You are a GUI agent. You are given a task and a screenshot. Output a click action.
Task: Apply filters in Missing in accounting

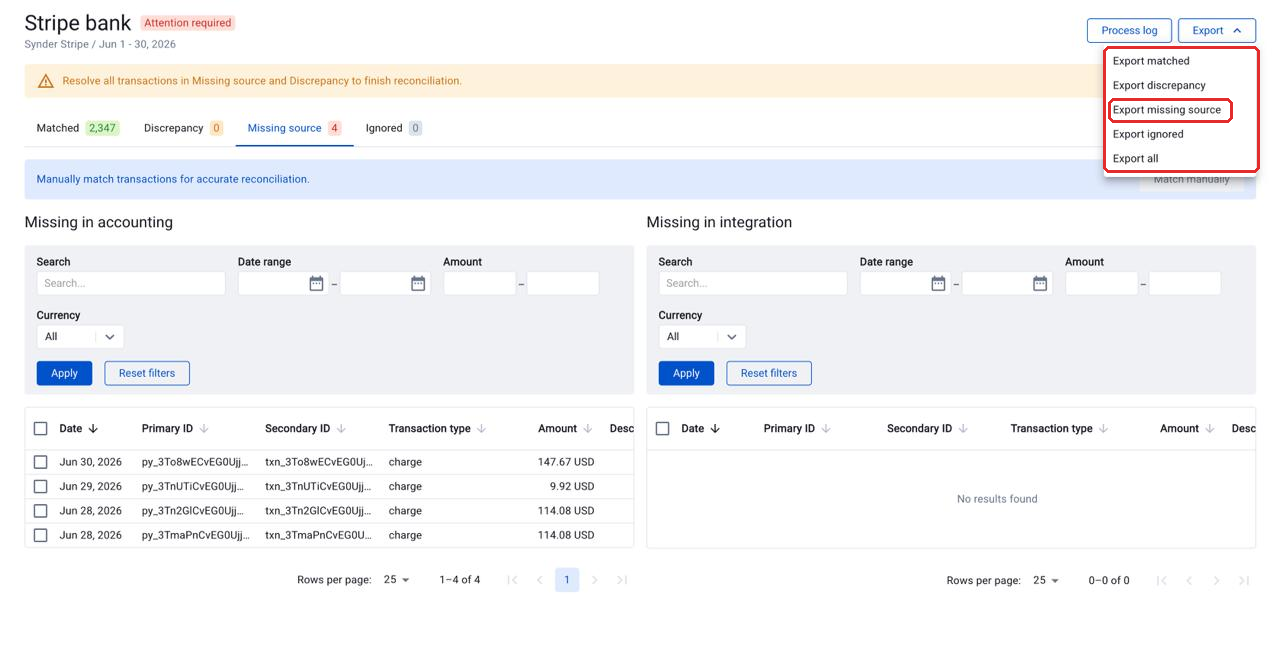point(64,373)
